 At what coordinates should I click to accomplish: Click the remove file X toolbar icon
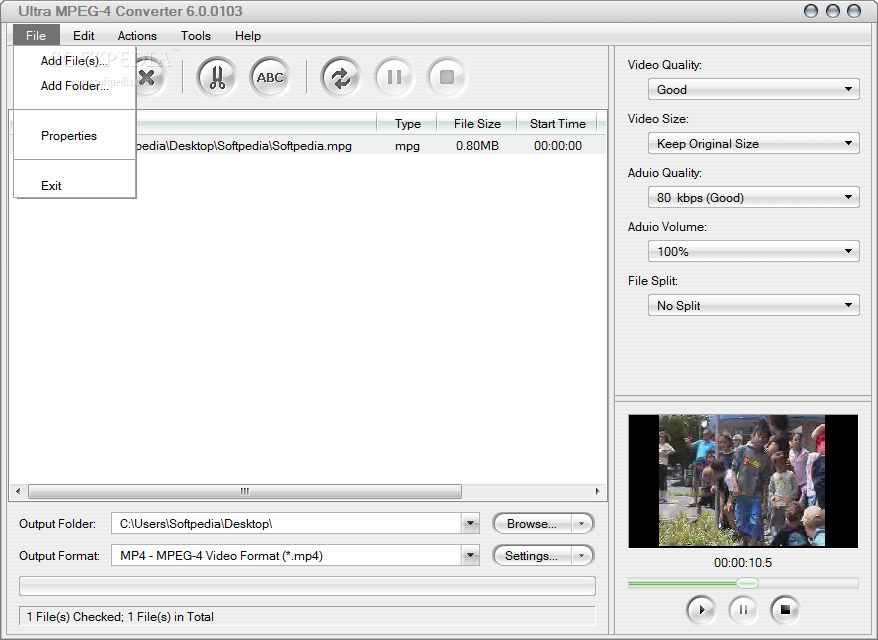148,77
